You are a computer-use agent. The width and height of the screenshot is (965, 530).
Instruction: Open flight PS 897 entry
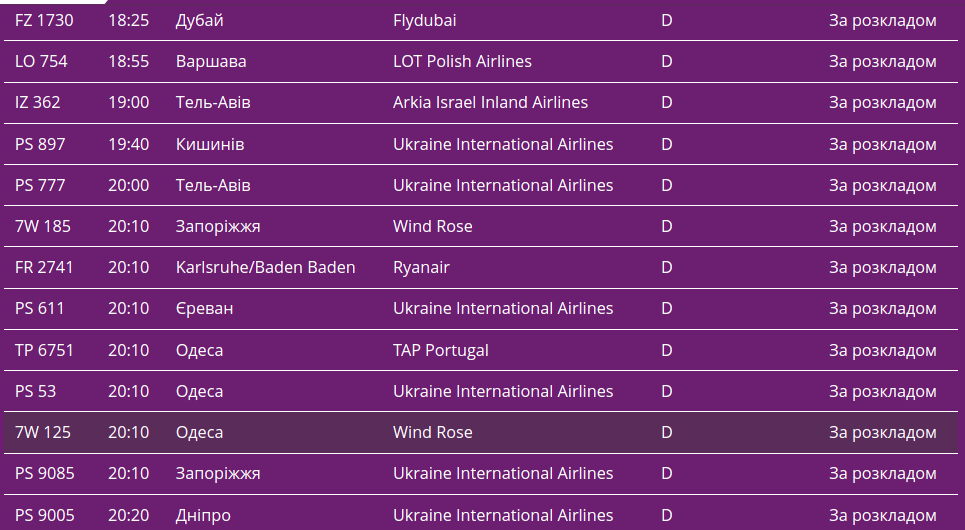click(x=40, y=144)
